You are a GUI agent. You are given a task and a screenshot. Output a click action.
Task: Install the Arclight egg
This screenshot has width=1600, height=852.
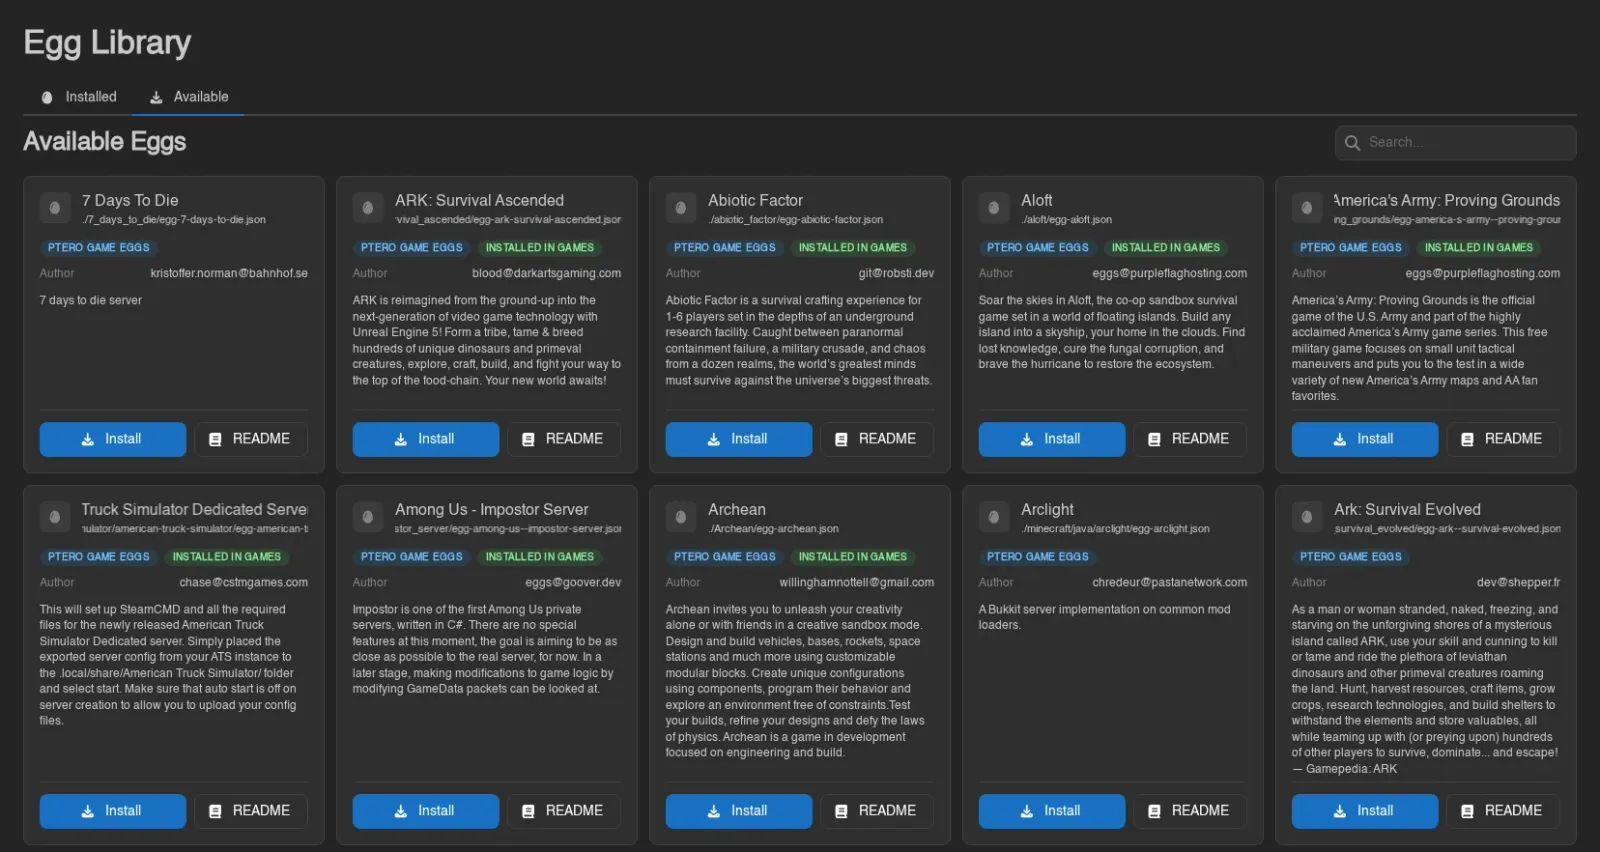[1052, 811]
